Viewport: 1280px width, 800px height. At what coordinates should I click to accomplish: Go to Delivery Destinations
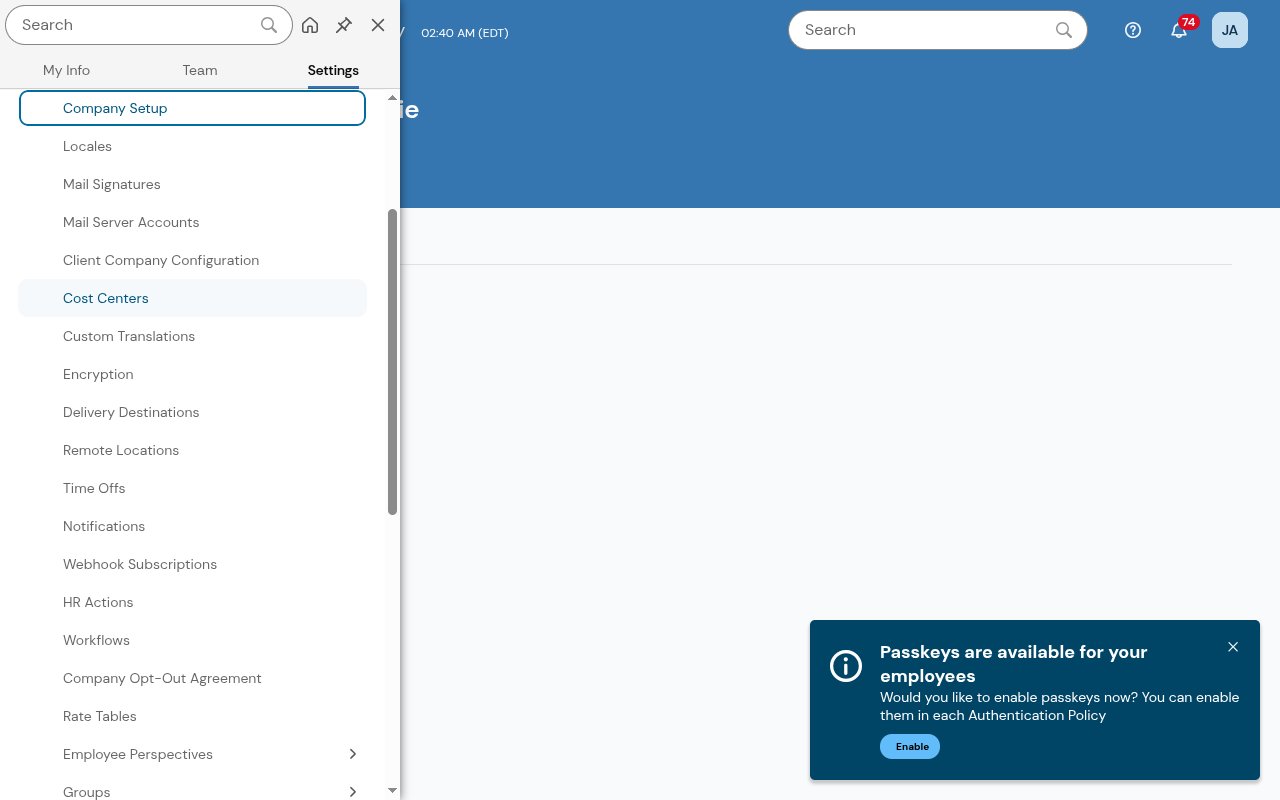193,412
